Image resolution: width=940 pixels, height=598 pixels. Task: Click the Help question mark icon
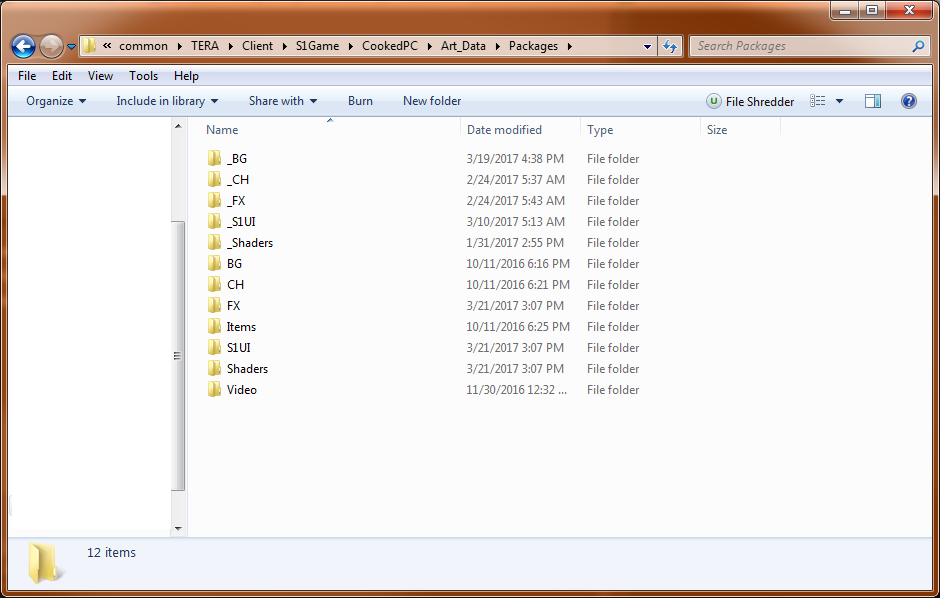point(909,101)
